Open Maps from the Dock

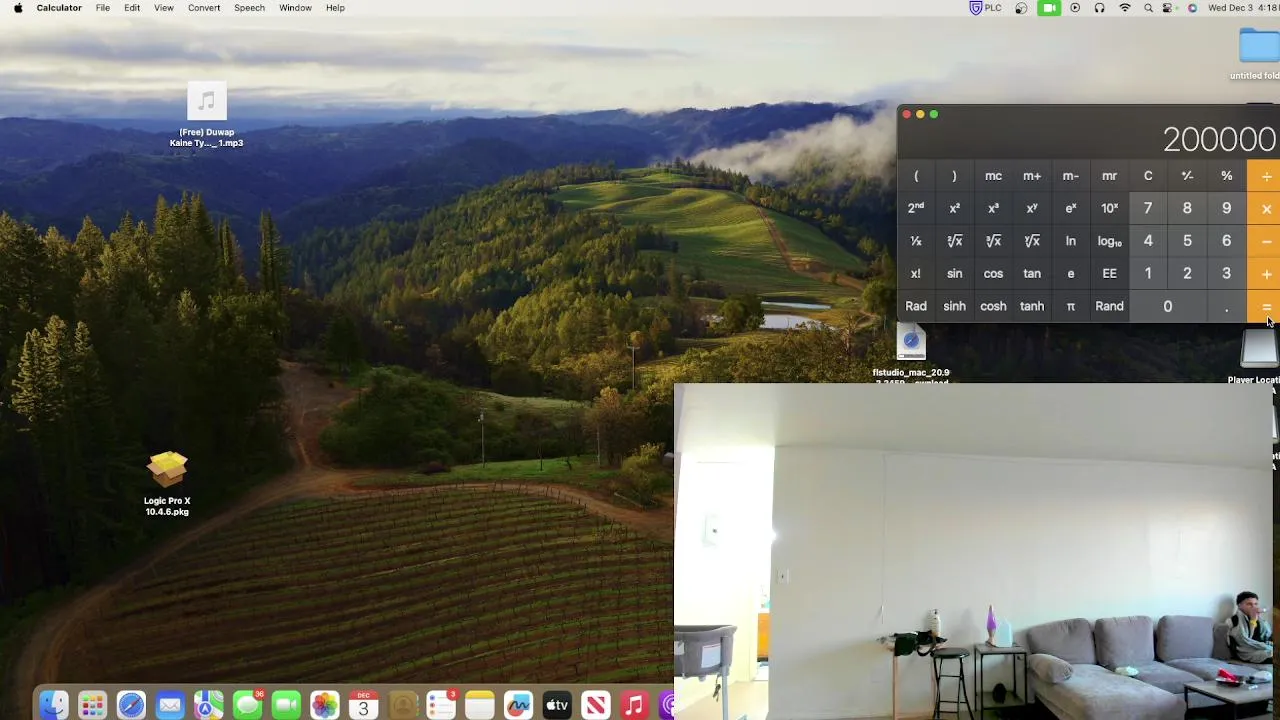pyautogui.click(x=209, y=706)
